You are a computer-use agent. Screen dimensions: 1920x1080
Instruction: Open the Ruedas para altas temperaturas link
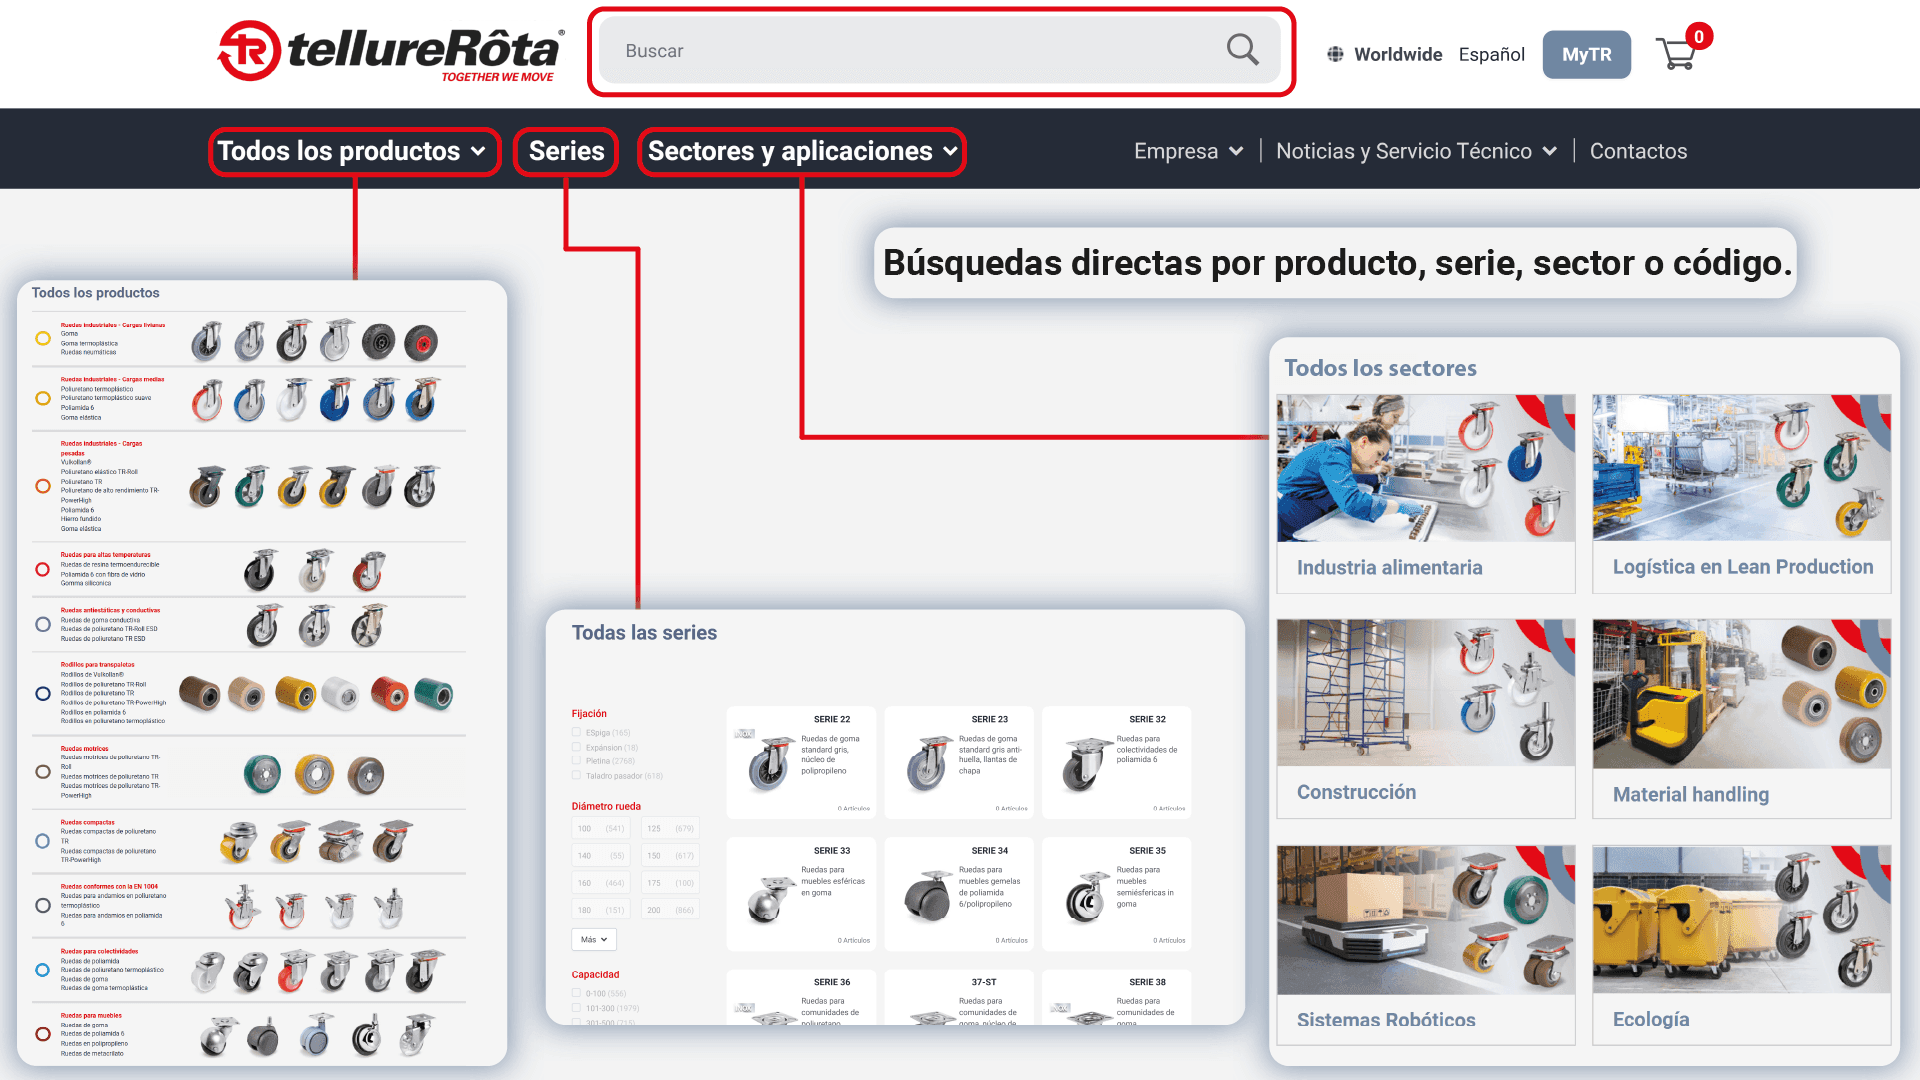105,554
